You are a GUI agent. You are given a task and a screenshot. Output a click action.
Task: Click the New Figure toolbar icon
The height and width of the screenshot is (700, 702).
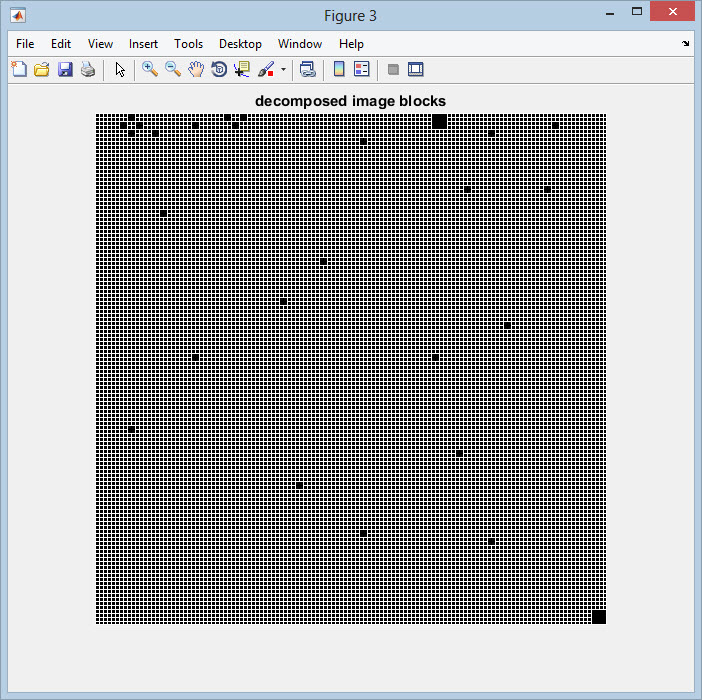[x=19, y=69]
